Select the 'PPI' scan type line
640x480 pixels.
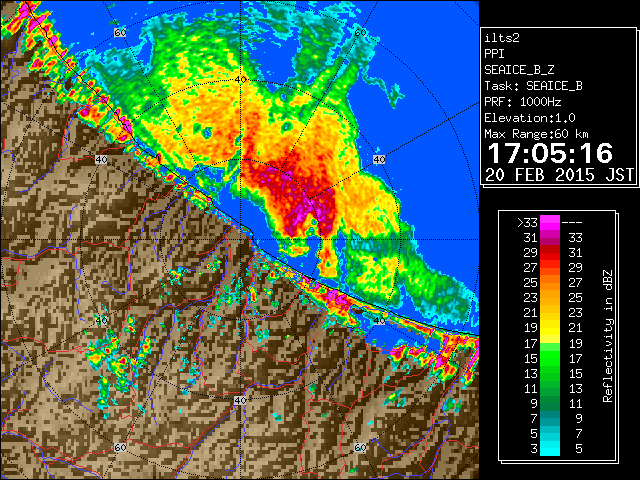pyautogui.click(x=494, y=54)
